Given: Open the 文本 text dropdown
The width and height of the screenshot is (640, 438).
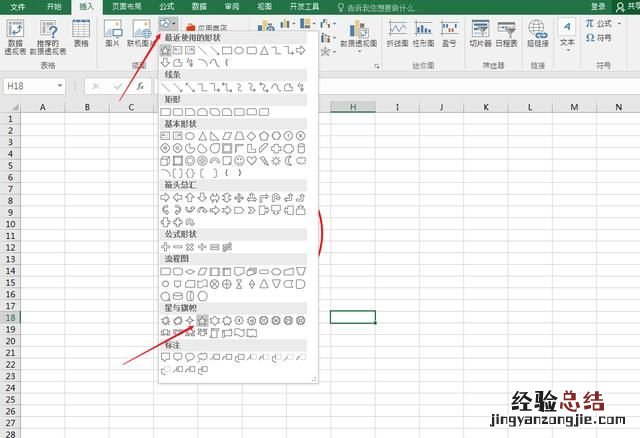Looking at the screenshot, I should 567,36.
